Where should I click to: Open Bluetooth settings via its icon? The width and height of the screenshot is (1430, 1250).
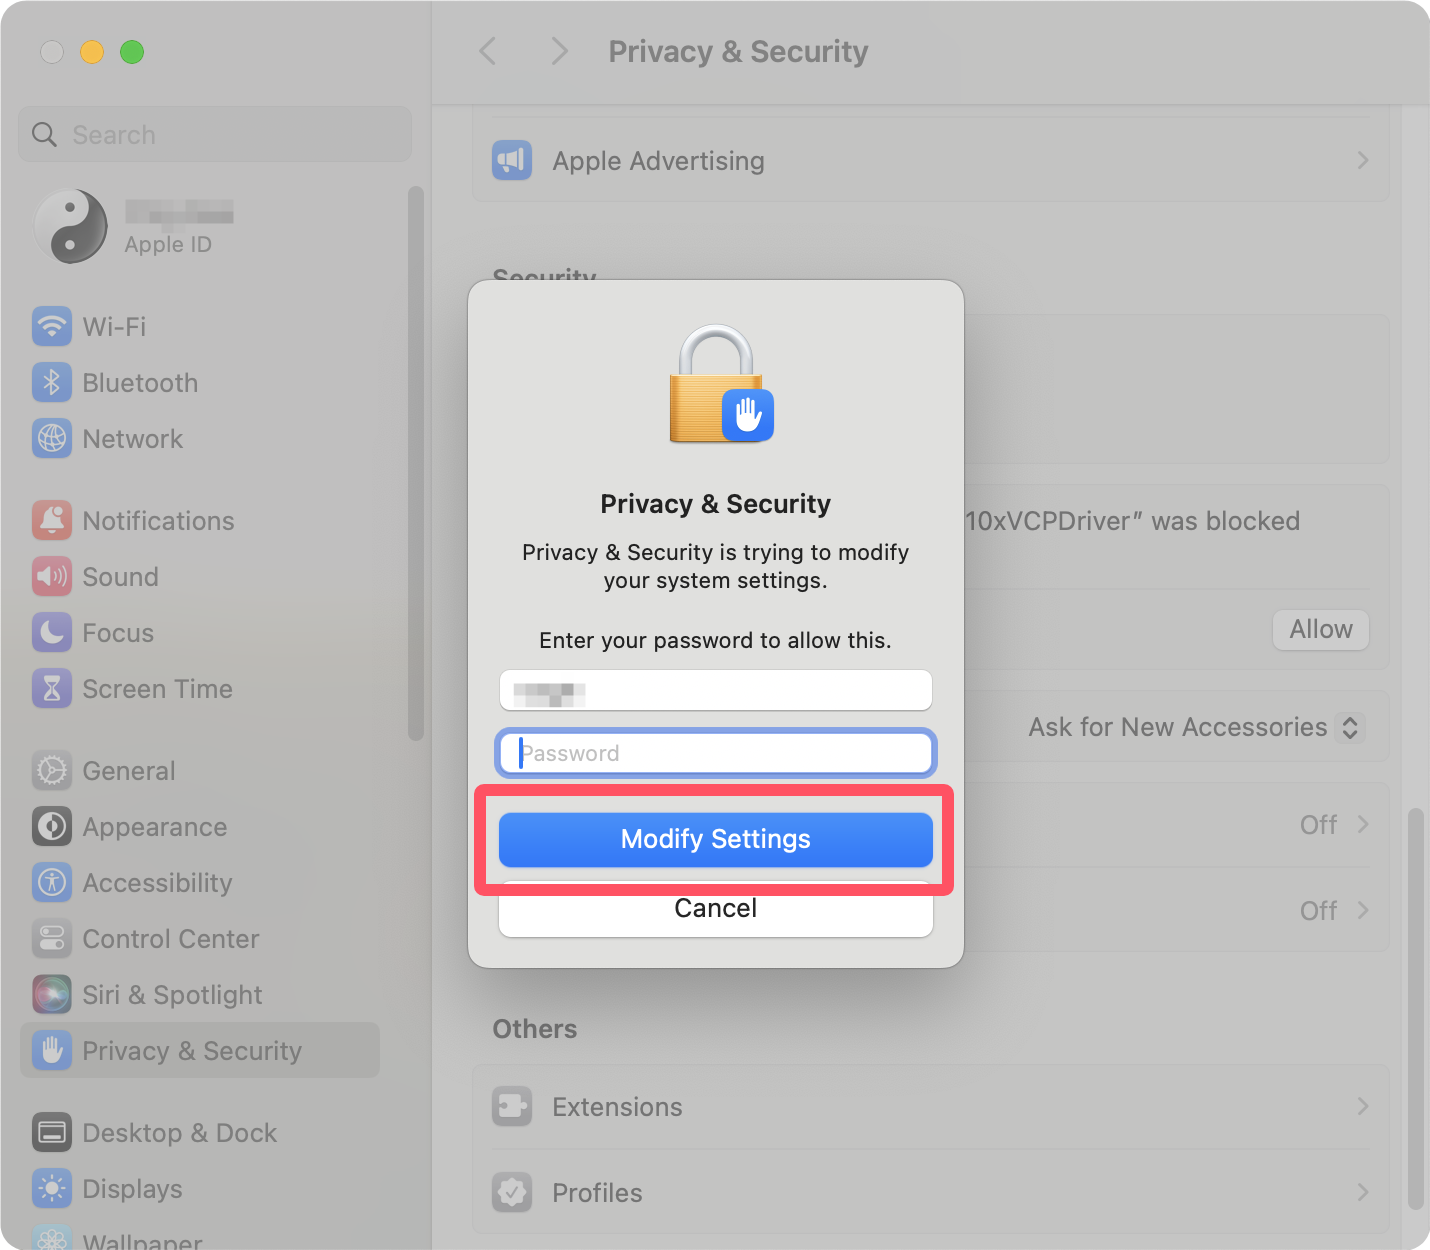pyautogui.click(x=52, y=383)
